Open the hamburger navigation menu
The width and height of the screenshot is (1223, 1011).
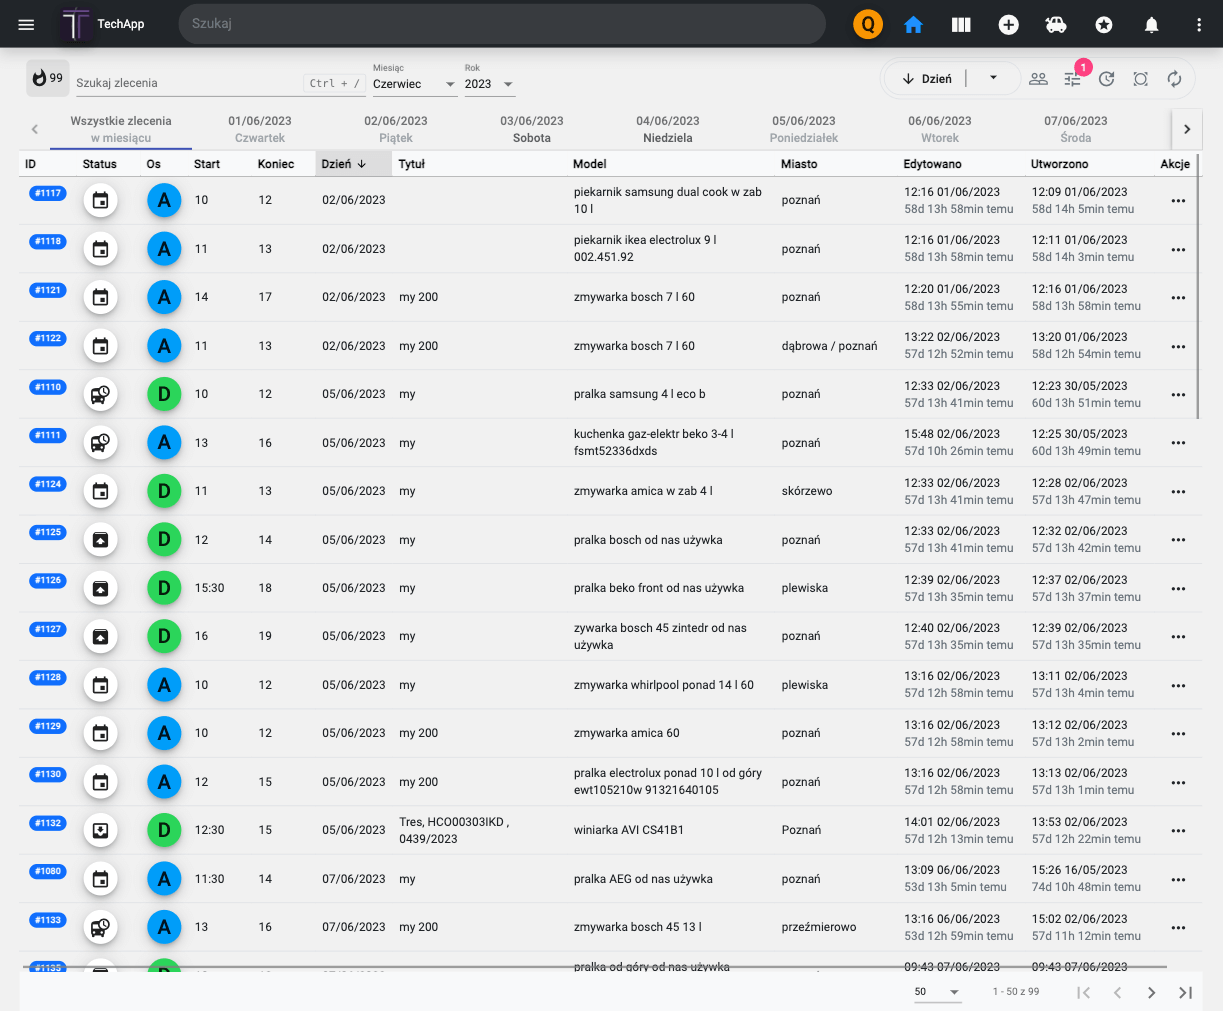[27, 24]
